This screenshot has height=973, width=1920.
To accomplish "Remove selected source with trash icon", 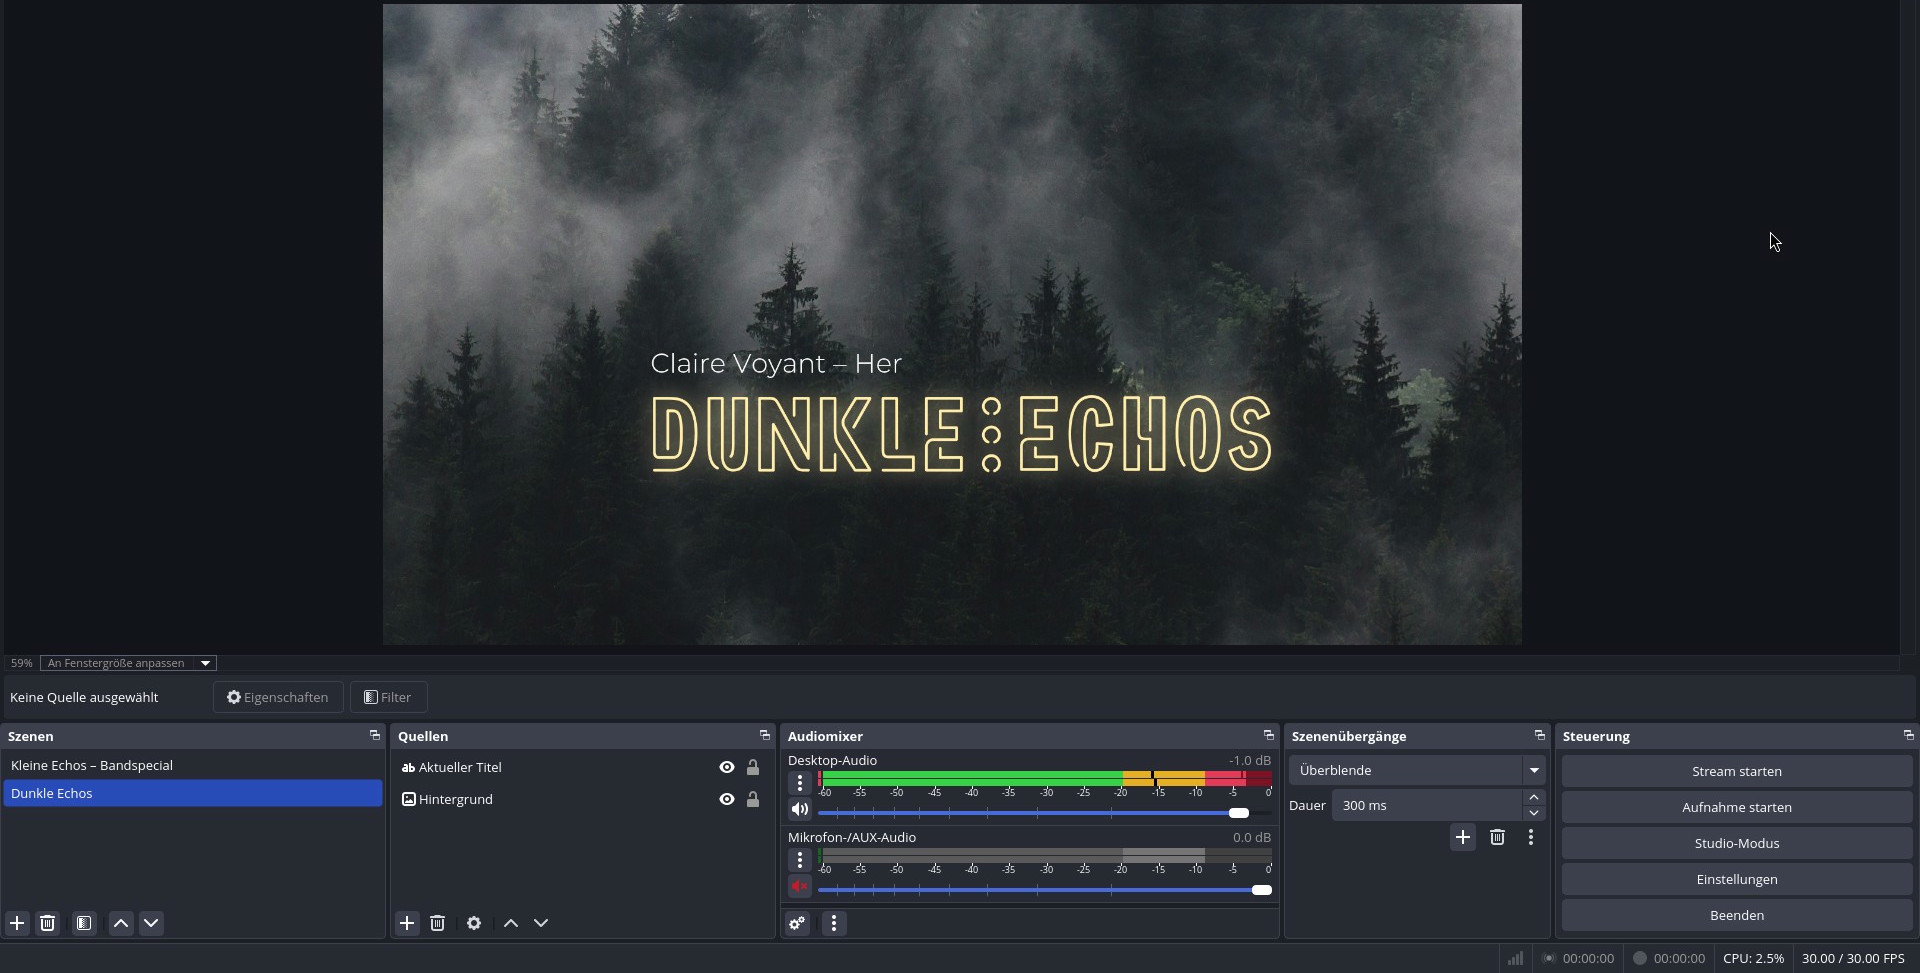I will point(437,923).
